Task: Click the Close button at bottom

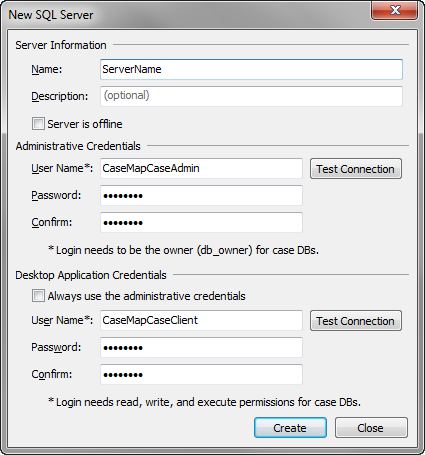Action: (371, 428)
